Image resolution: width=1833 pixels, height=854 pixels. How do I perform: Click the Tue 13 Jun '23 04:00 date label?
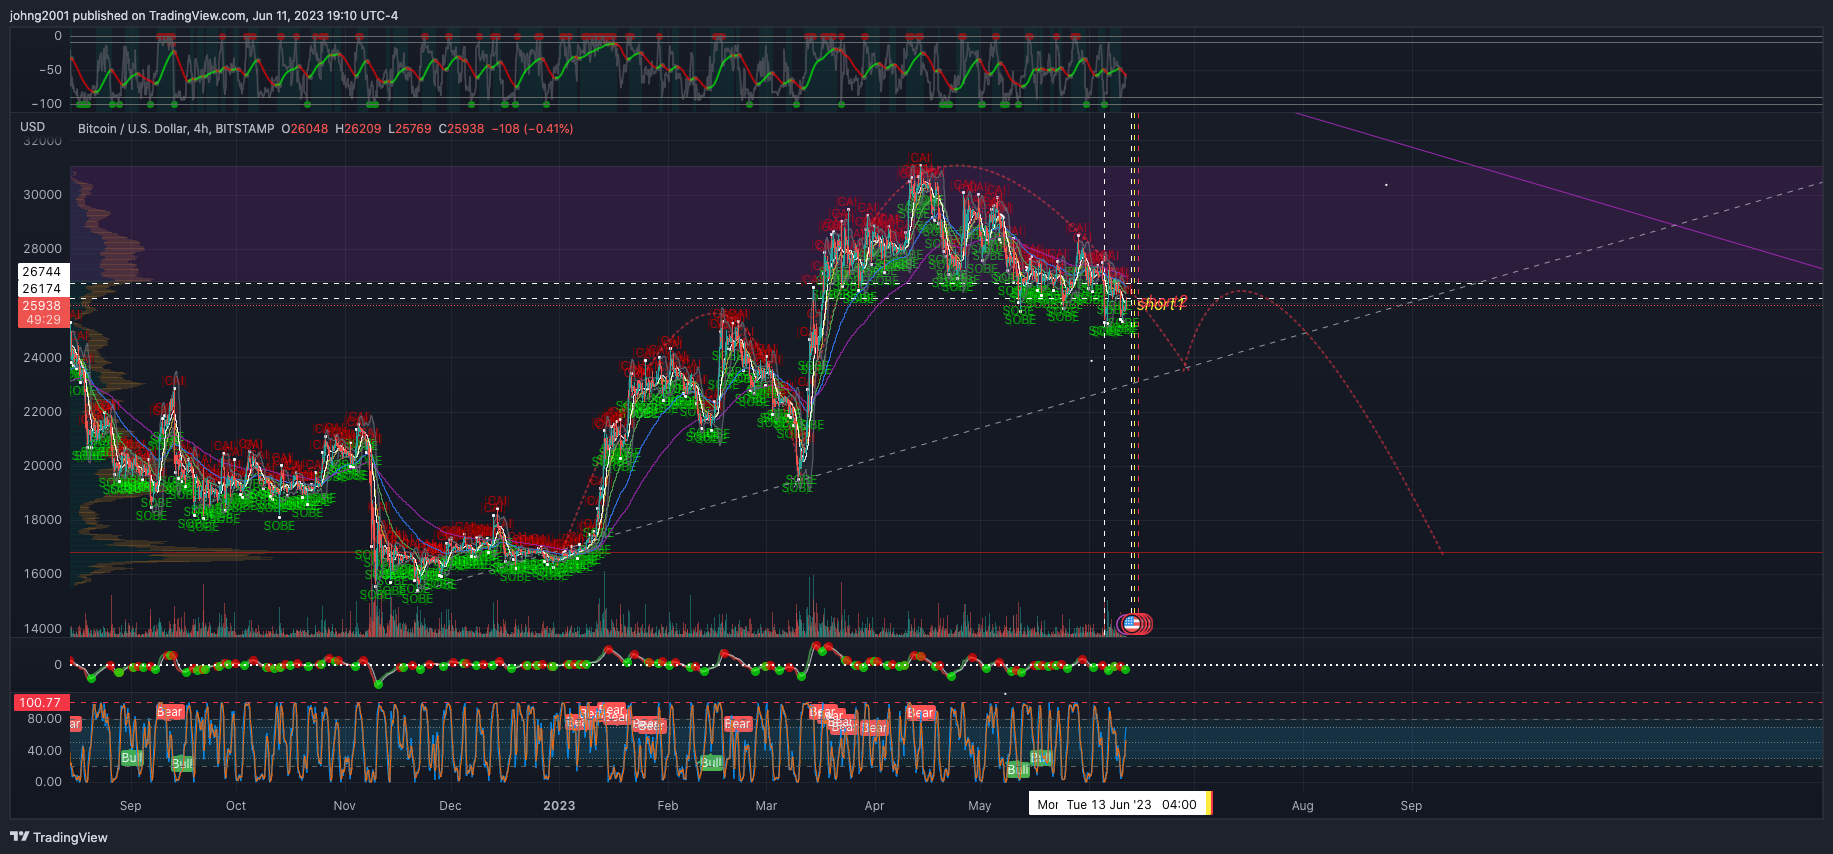coord(1131,804)
